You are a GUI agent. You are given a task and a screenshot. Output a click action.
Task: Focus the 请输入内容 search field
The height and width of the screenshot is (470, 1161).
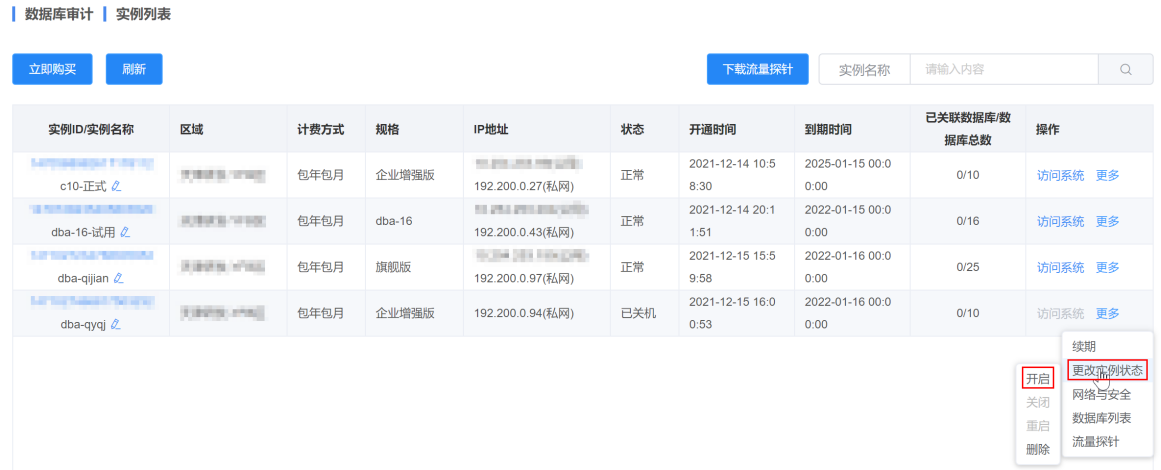click(1004, 70)
